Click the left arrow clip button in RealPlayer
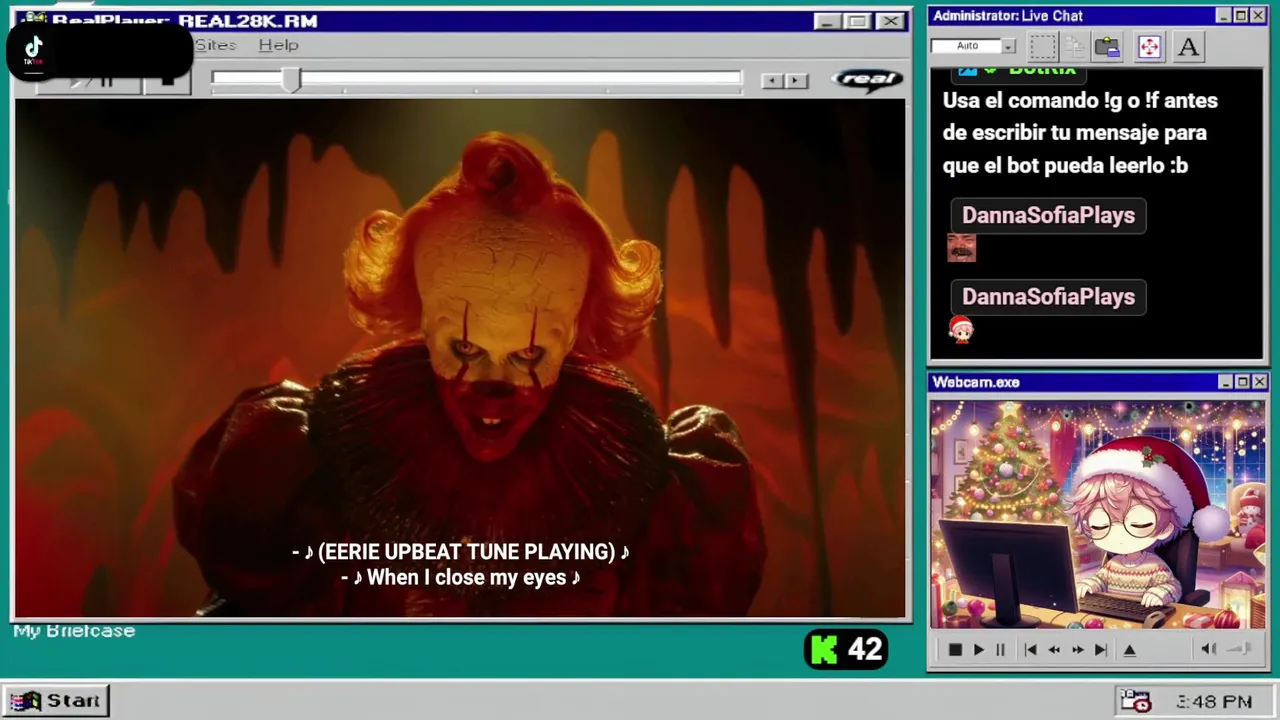 click(772, 80)
